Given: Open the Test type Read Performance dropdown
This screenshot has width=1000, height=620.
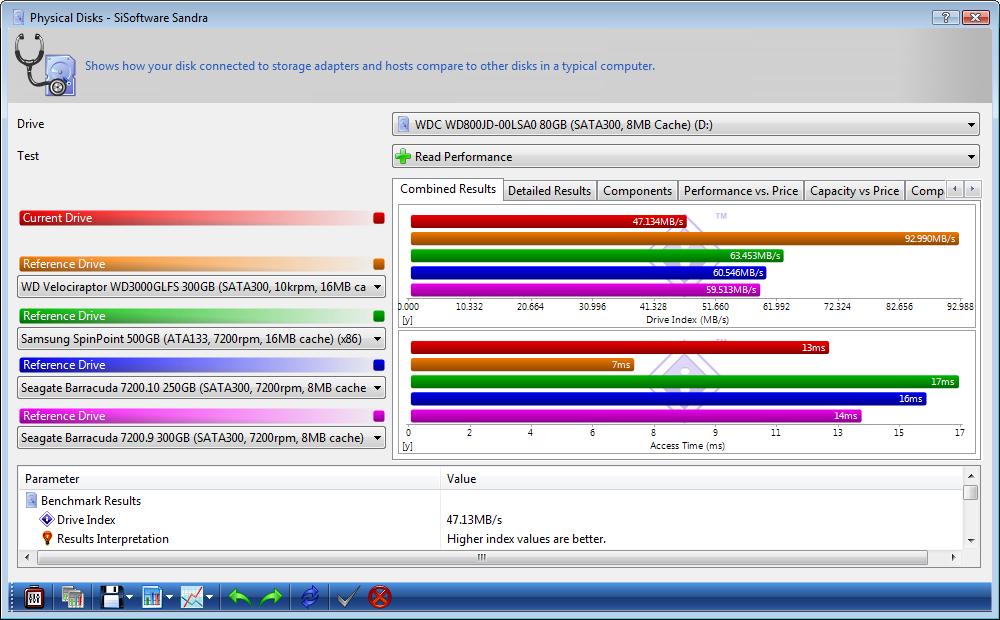Looking at the screenshot, I should [x=686, y=156].
